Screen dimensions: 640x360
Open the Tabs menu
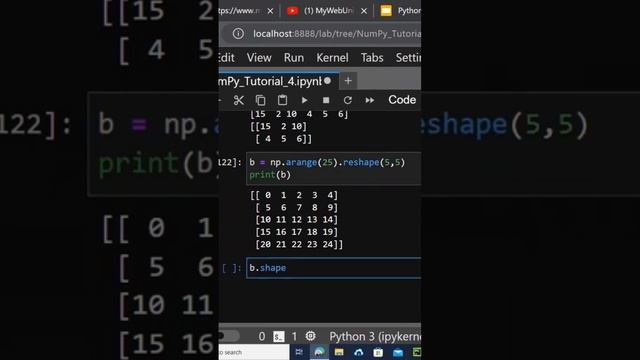tap(372, 58)
